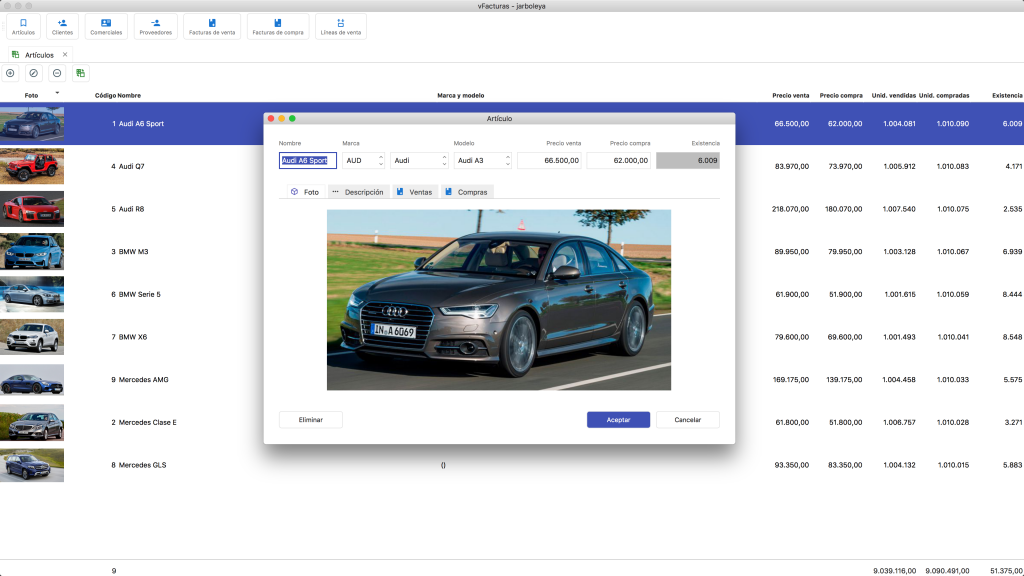Screen dimensions: 1024x576
Task: Sort by Unid. vendidas column header
Action: pyautogui.click(x=893, y=95)
